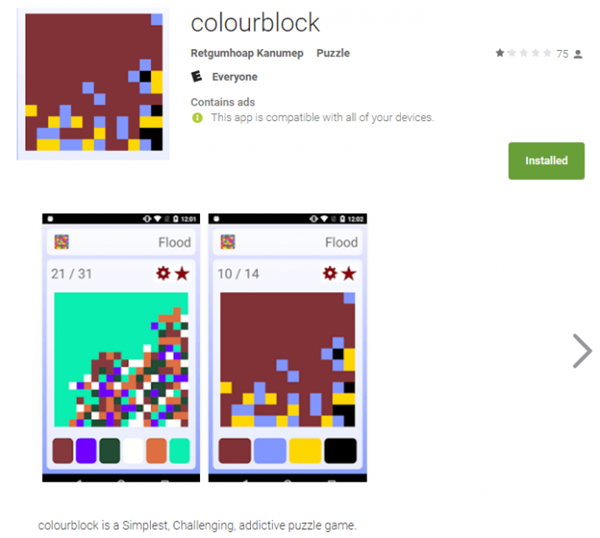The width and height of the screenshot is (600, 538).
Task: Click the Flood app logo in first screenshot
Action: click(62, 242)
